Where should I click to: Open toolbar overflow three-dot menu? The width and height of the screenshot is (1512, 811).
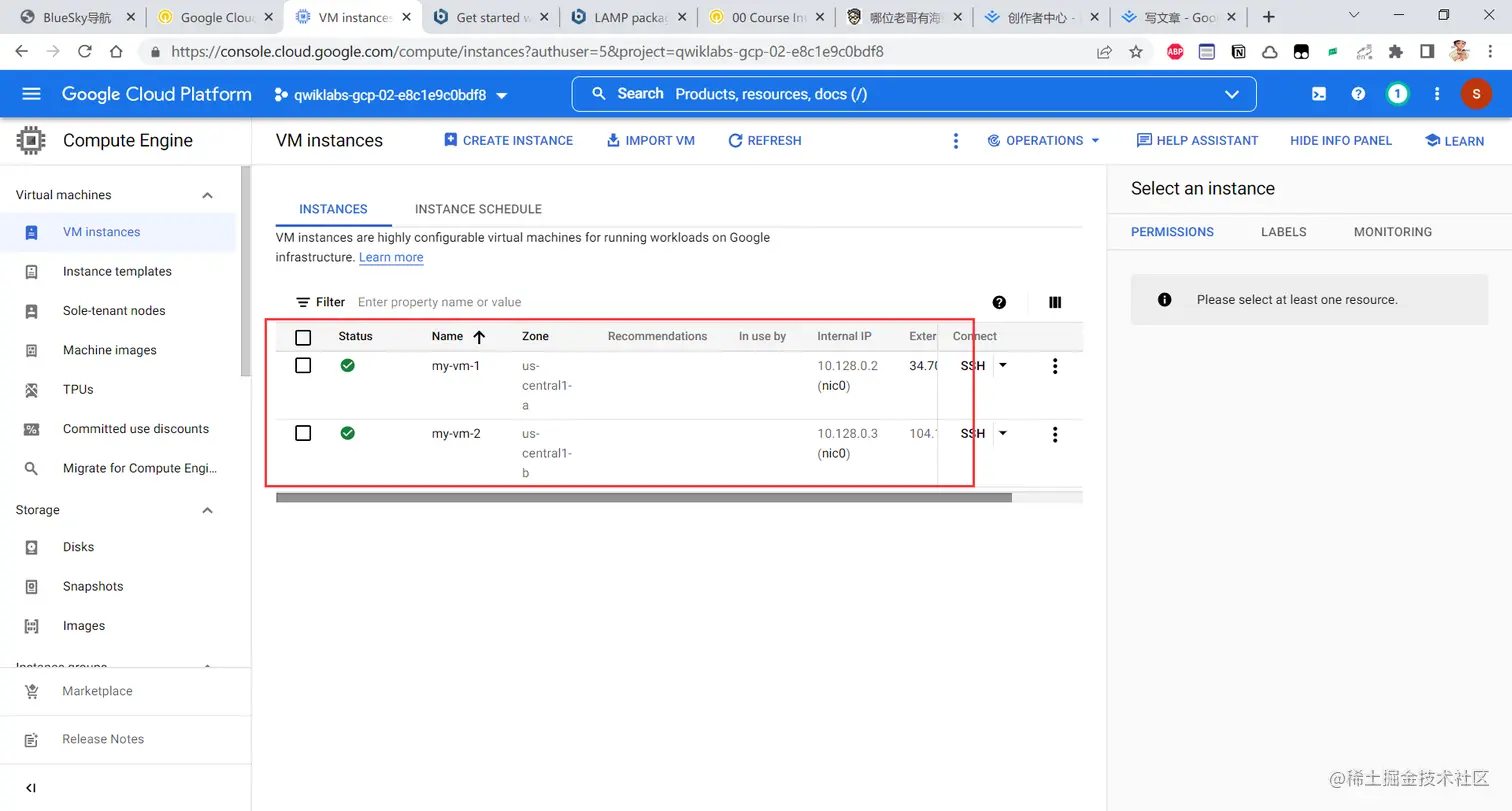(x=956, y=141)
